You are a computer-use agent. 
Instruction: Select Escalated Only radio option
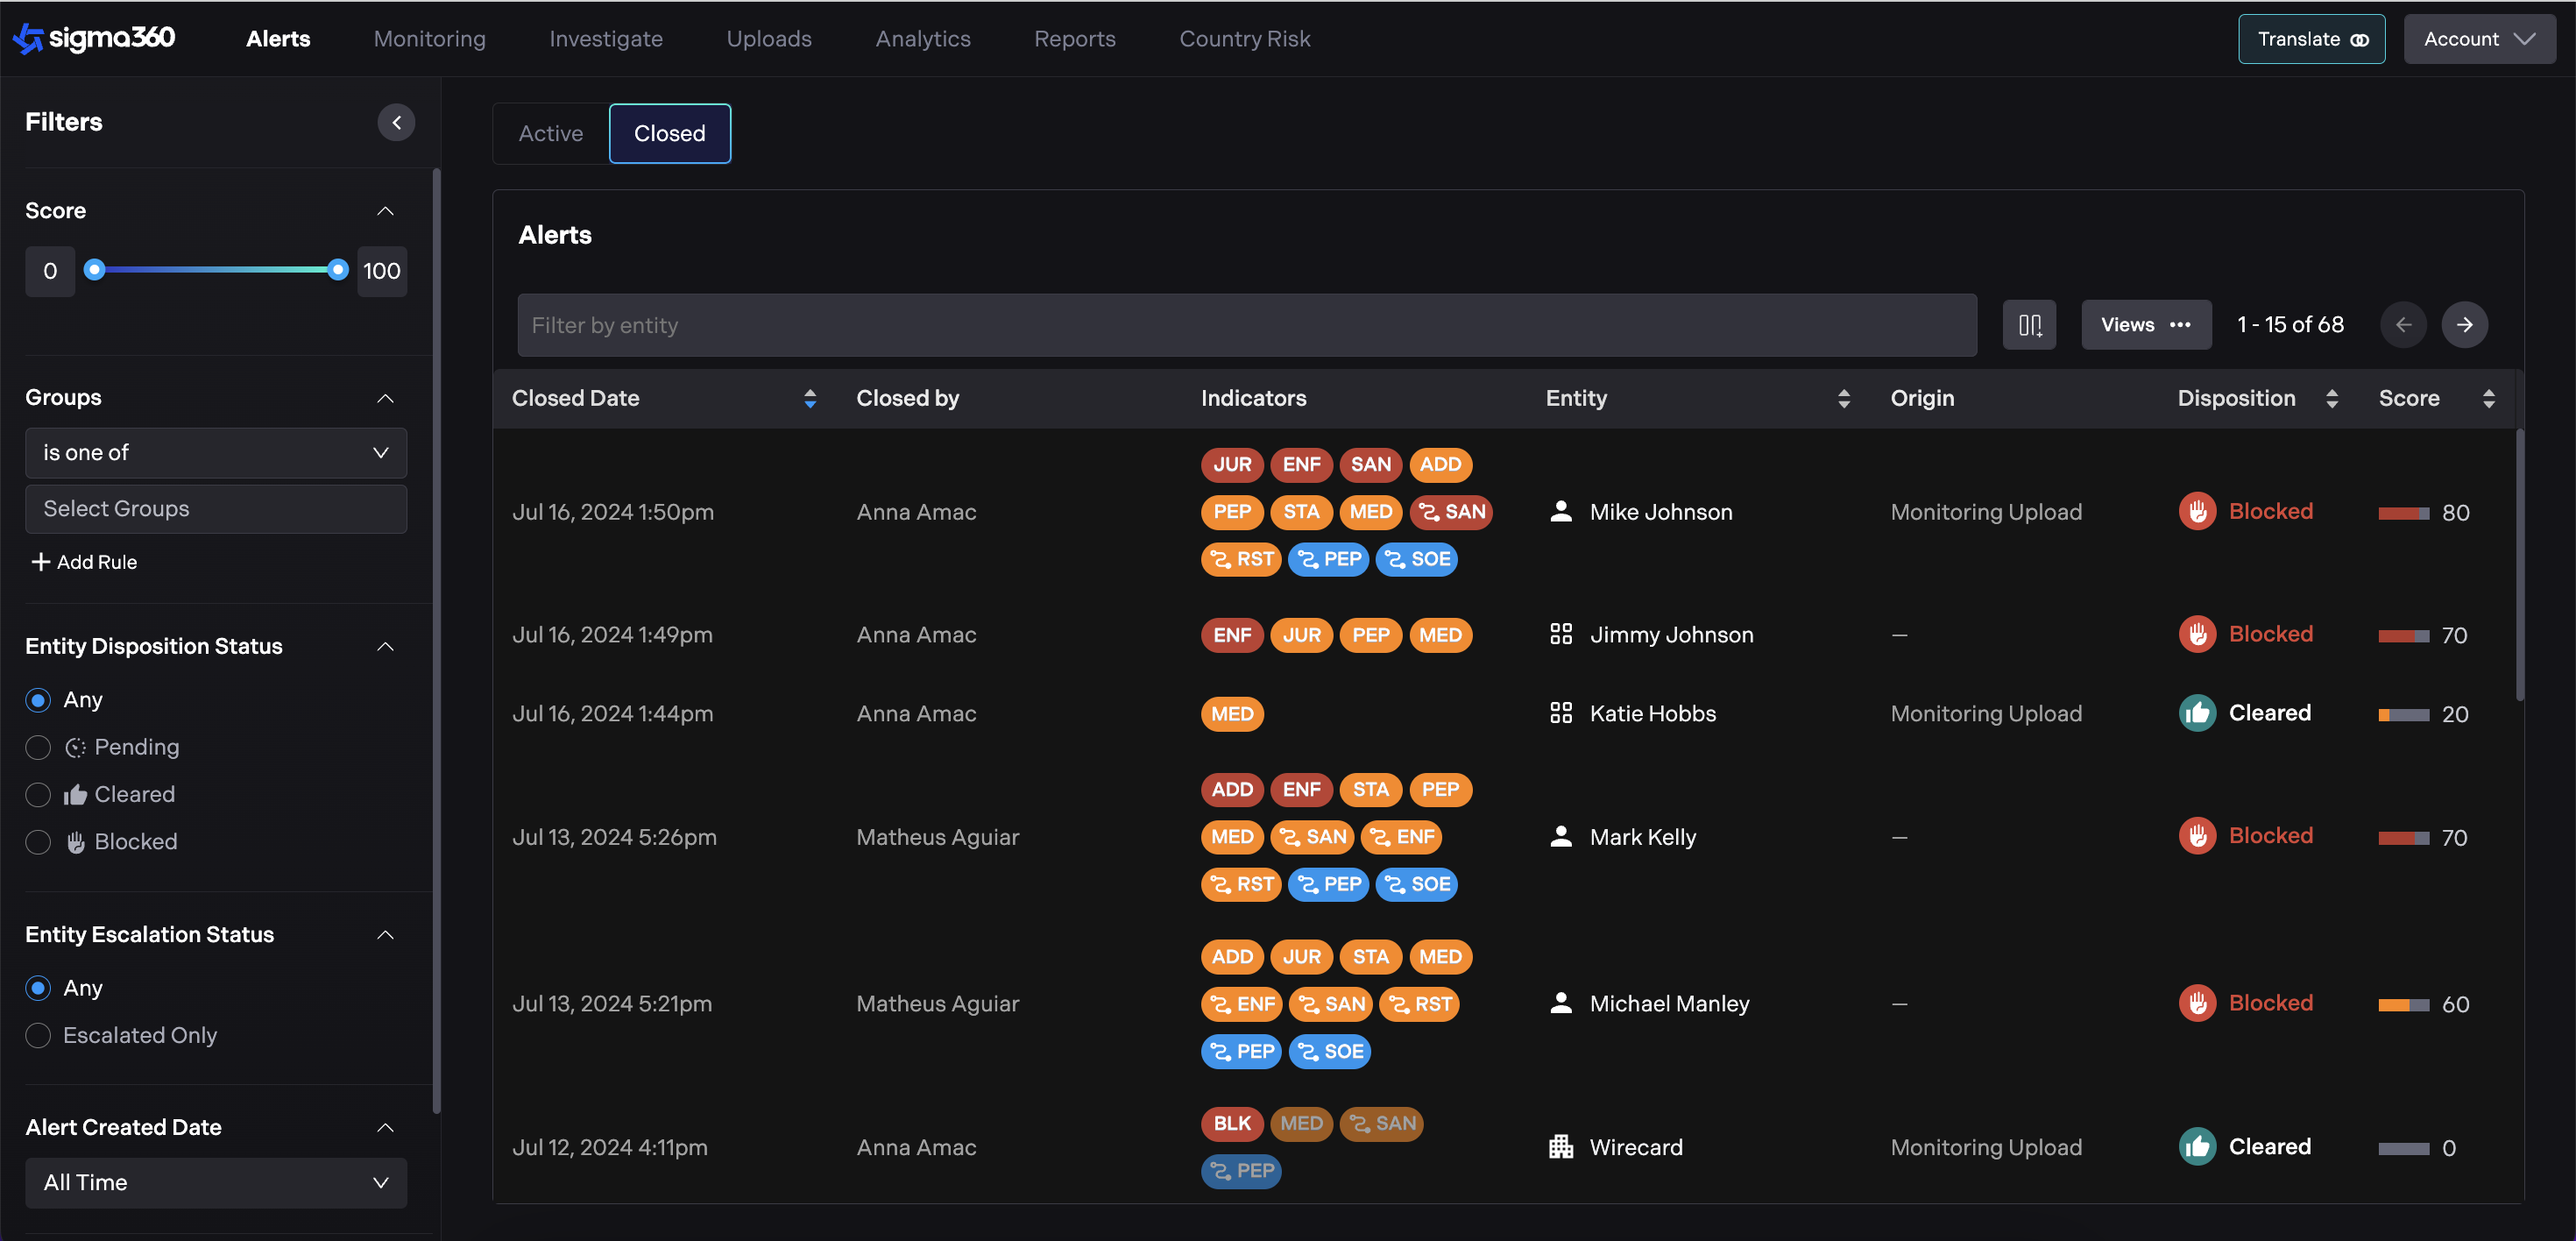tap(38, 1035)
